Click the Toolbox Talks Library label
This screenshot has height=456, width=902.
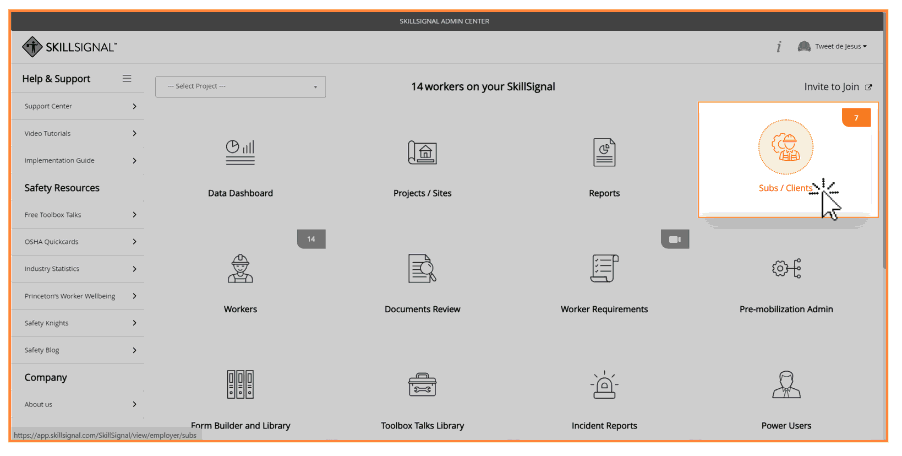(422, 426)
